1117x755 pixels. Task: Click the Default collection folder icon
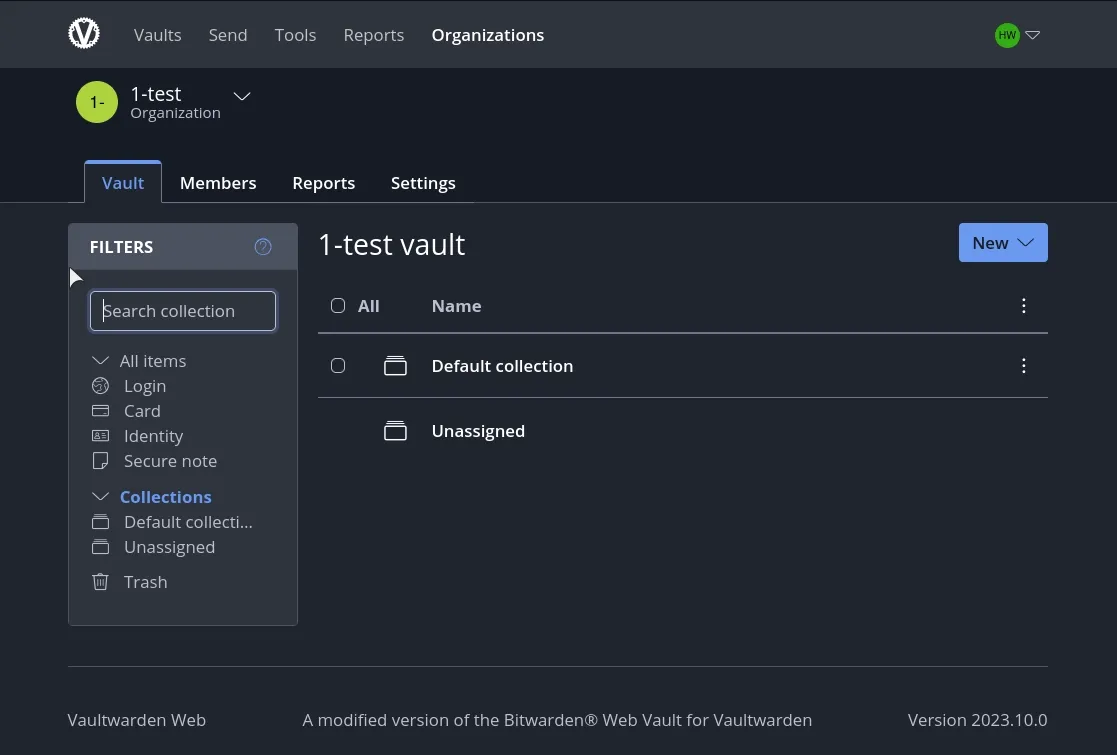[395, 365]
